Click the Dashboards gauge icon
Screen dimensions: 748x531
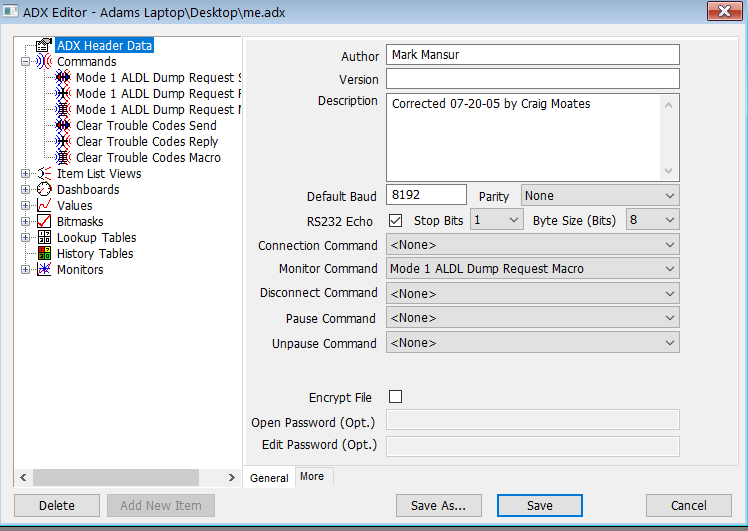(x=44, y=190)
